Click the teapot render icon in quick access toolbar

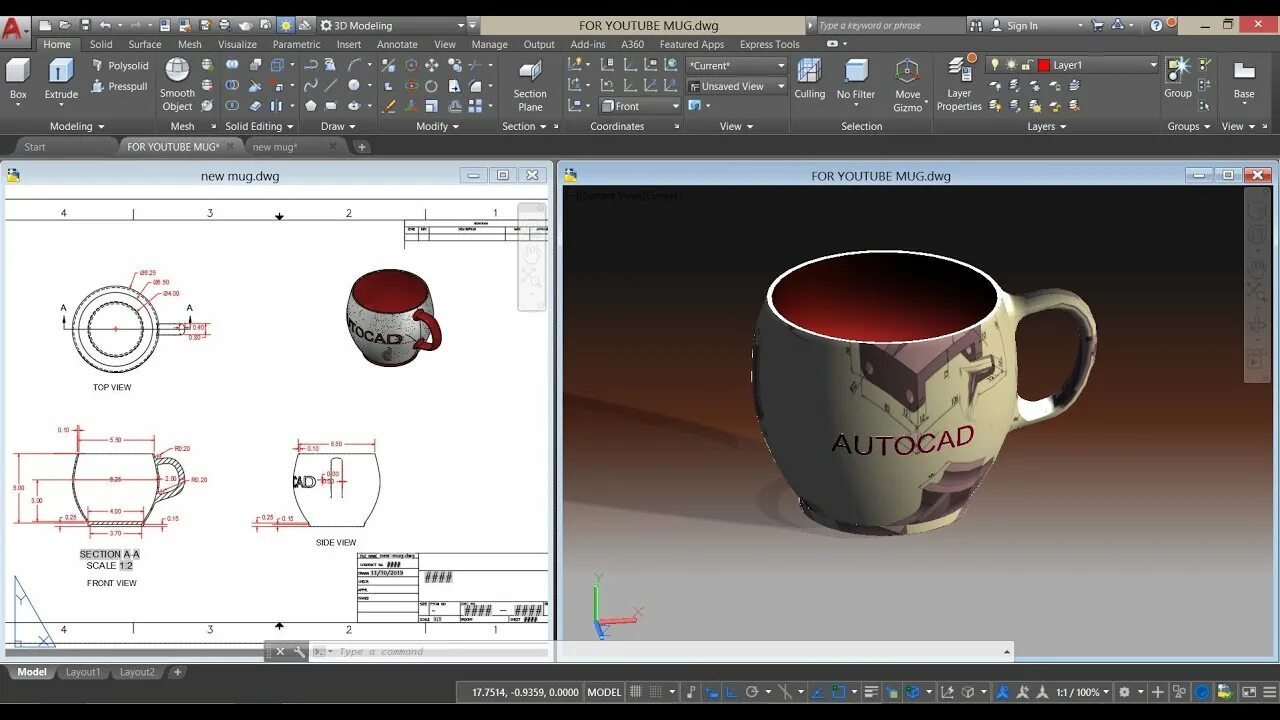click(245, 25)
